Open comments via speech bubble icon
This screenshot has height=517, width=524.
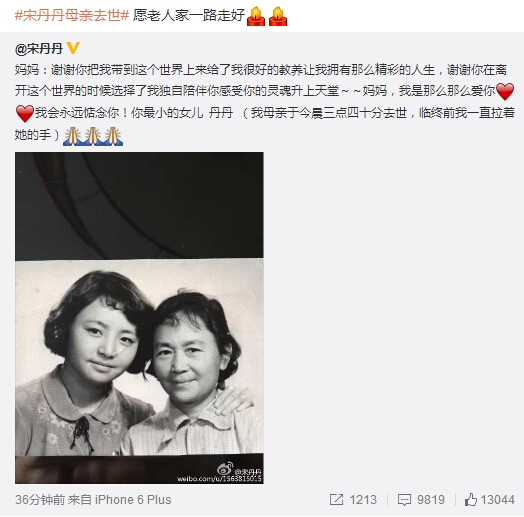tap(404, 500)
